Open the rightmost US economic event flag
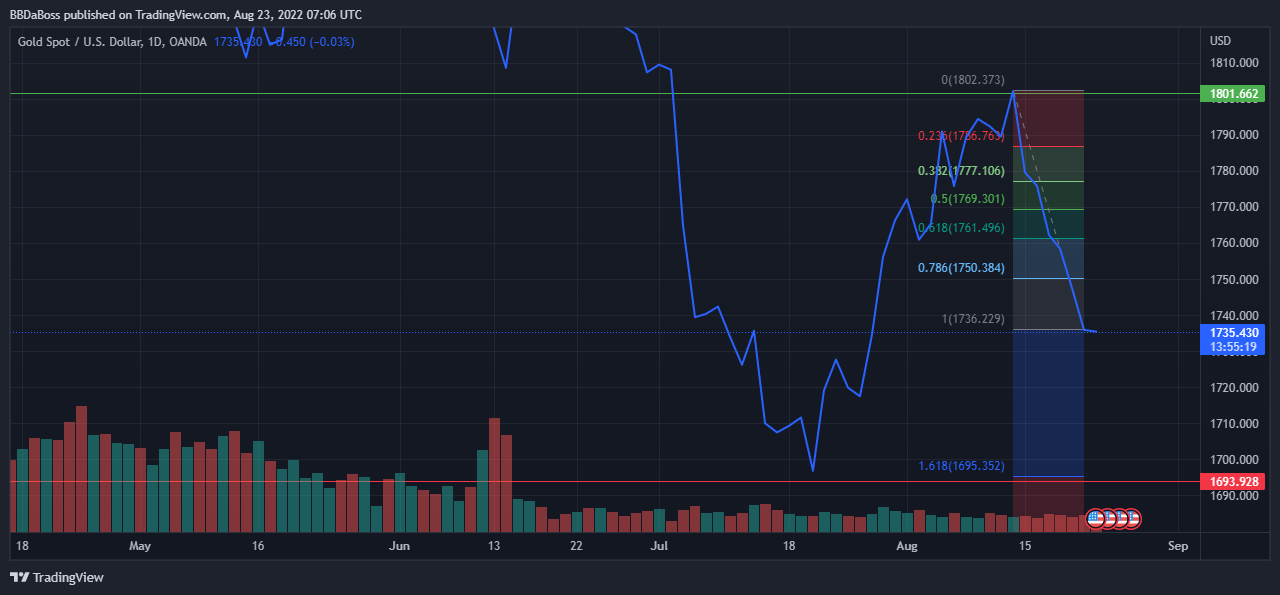 [1131, 518]
